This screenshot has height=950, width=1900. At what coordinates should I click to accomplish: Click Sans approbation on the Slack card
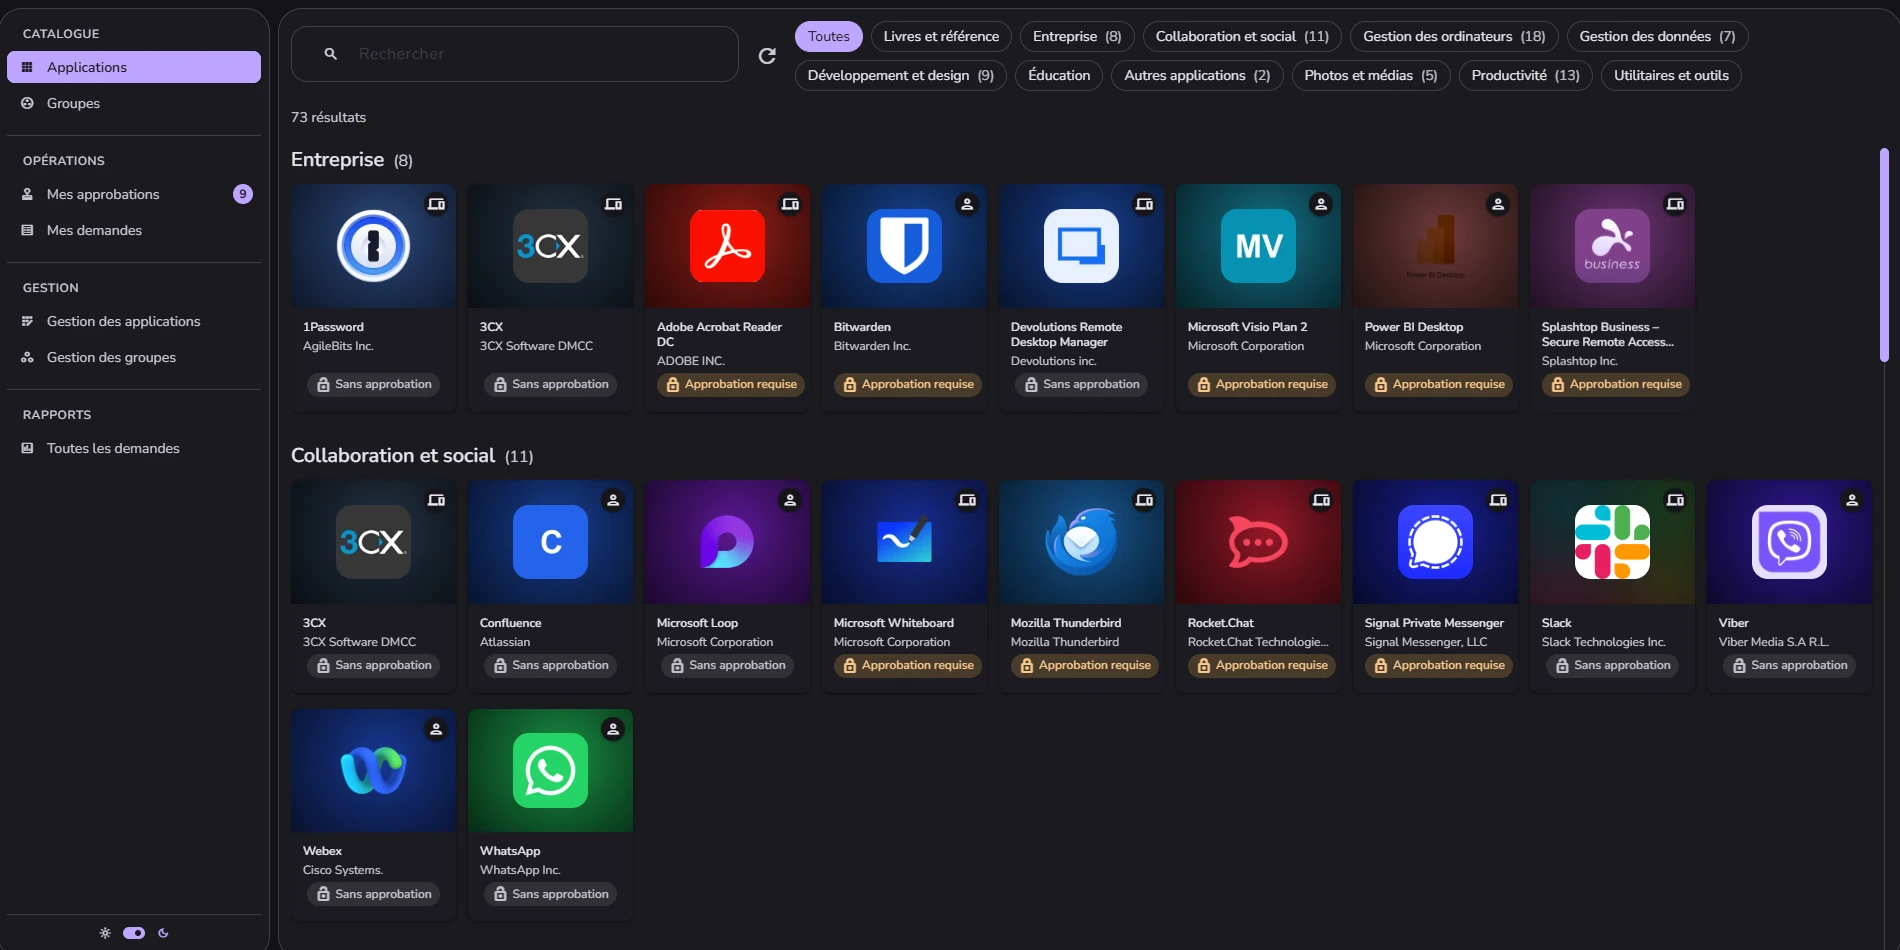point(1613,665)
